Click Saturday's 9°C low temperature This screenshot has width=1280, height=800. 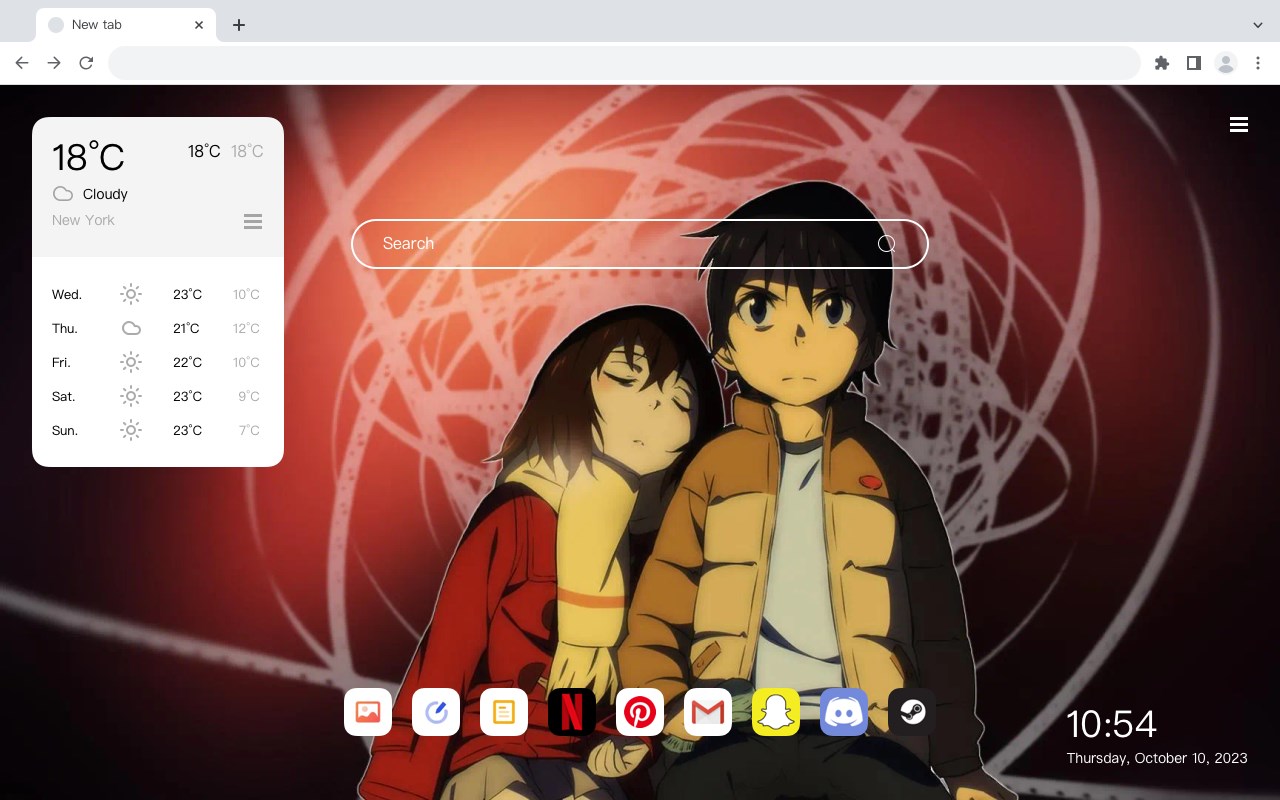(x=249, y=396)
